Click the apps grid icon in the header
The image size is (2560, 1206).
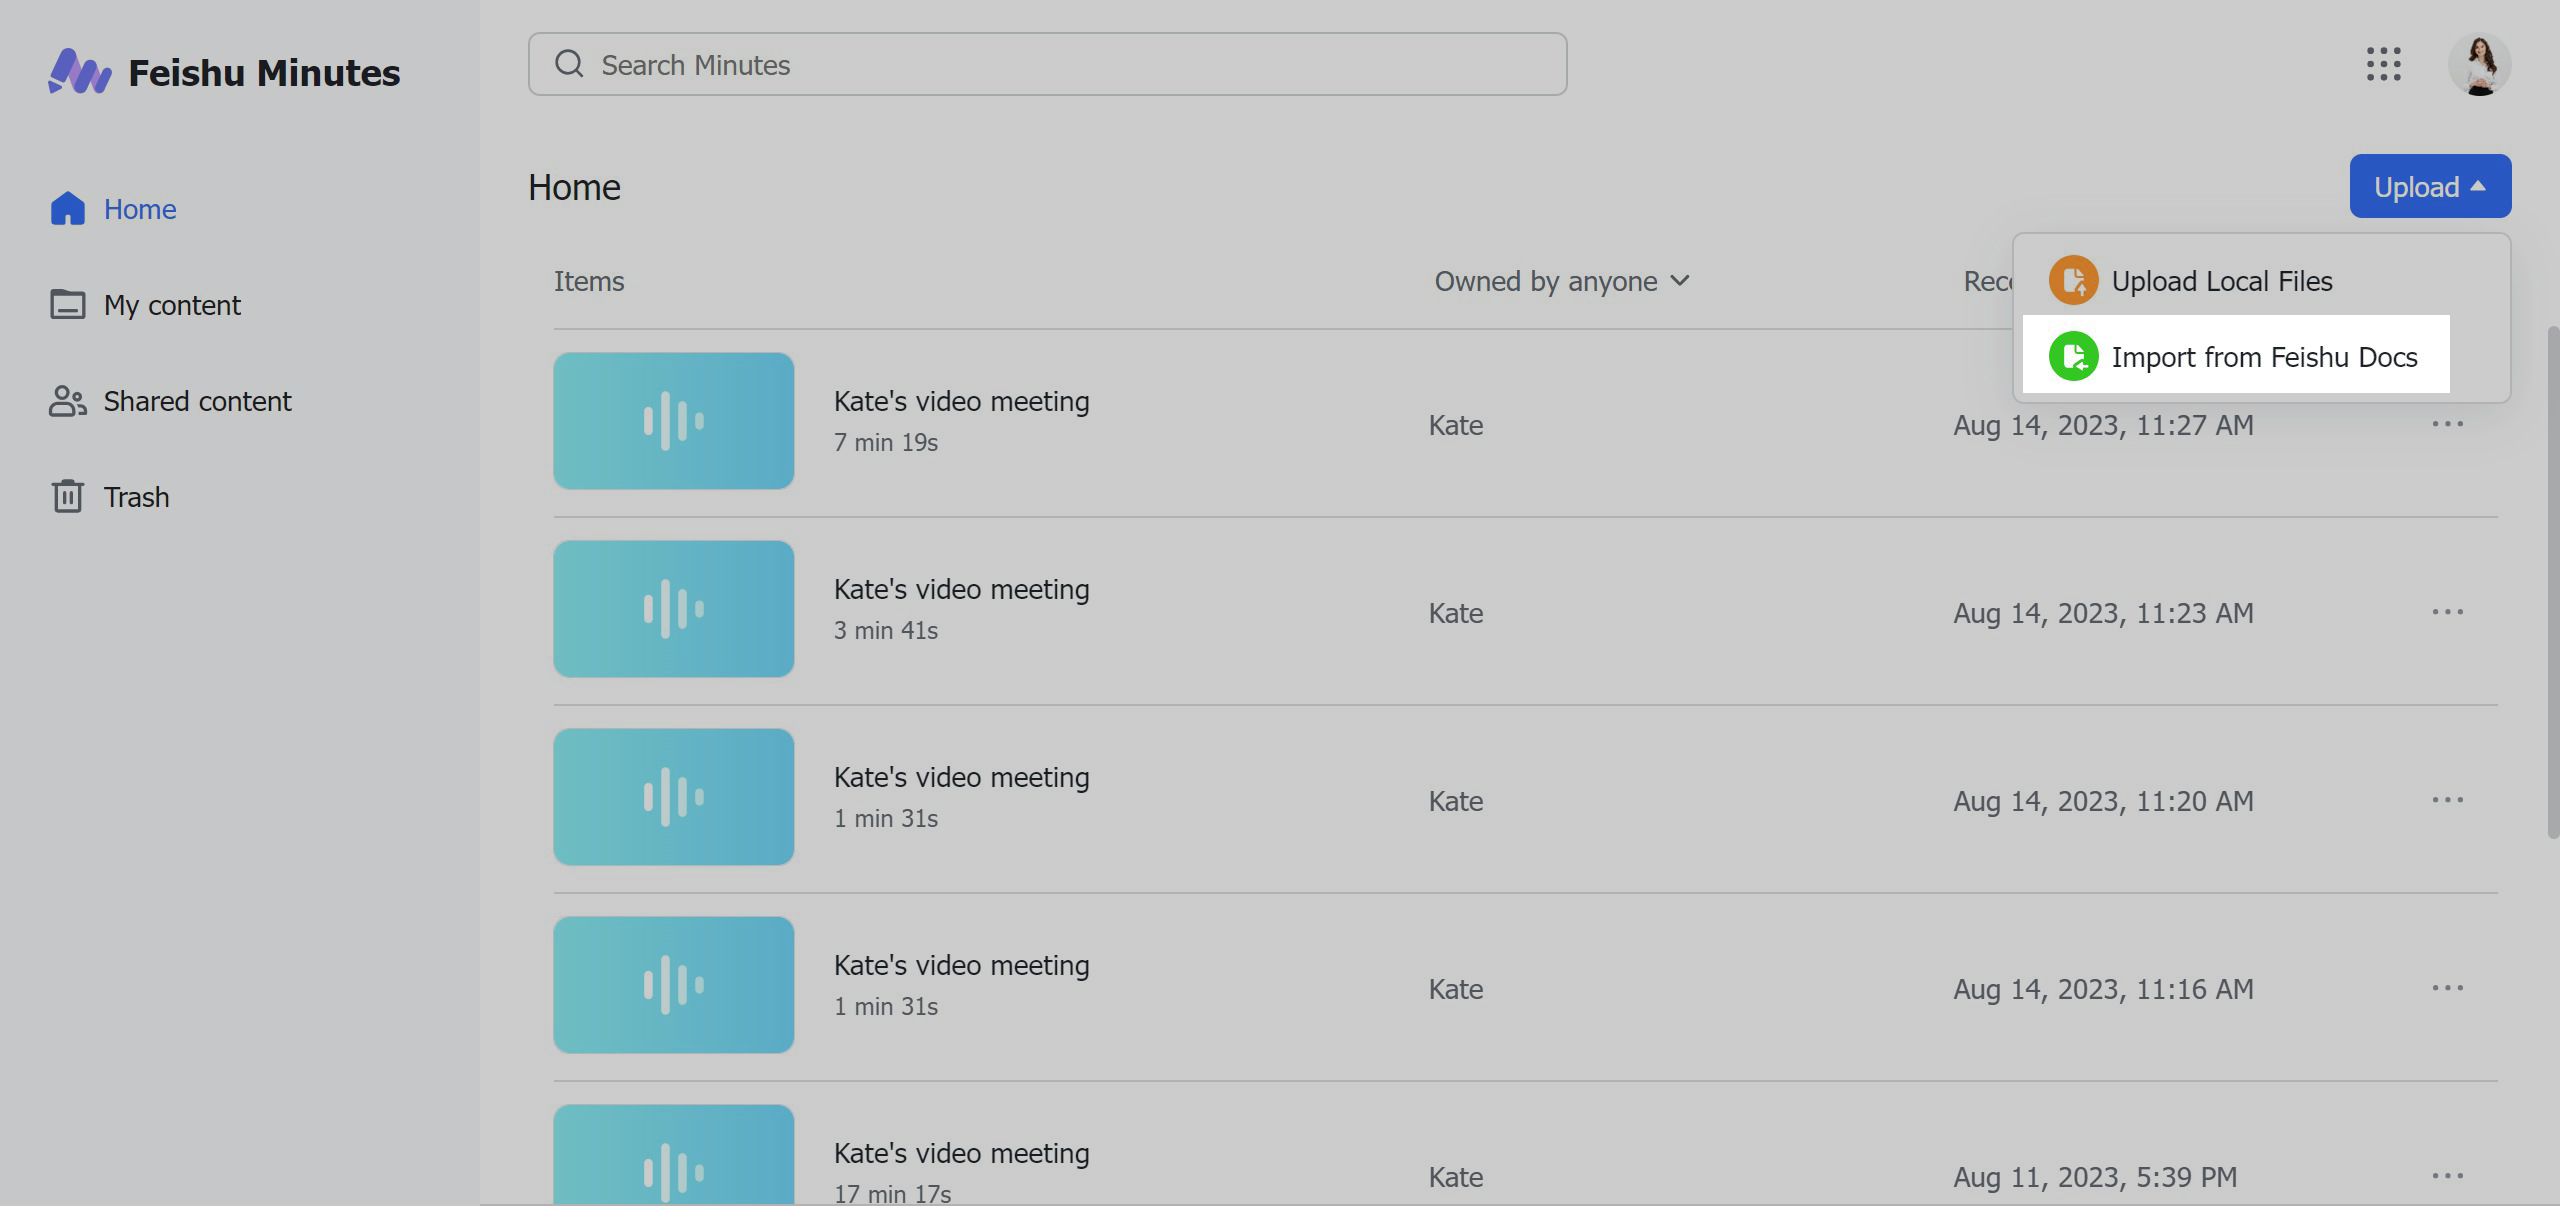2385,64
